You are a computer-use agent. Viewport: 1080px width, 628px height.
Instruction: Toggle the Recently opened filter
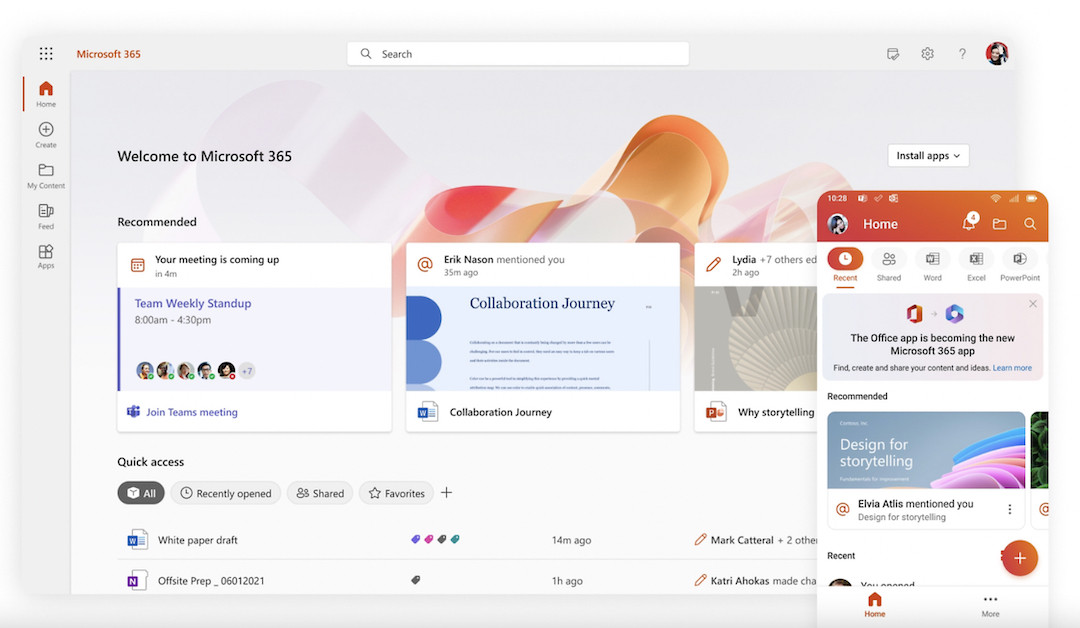click(225, 493)
